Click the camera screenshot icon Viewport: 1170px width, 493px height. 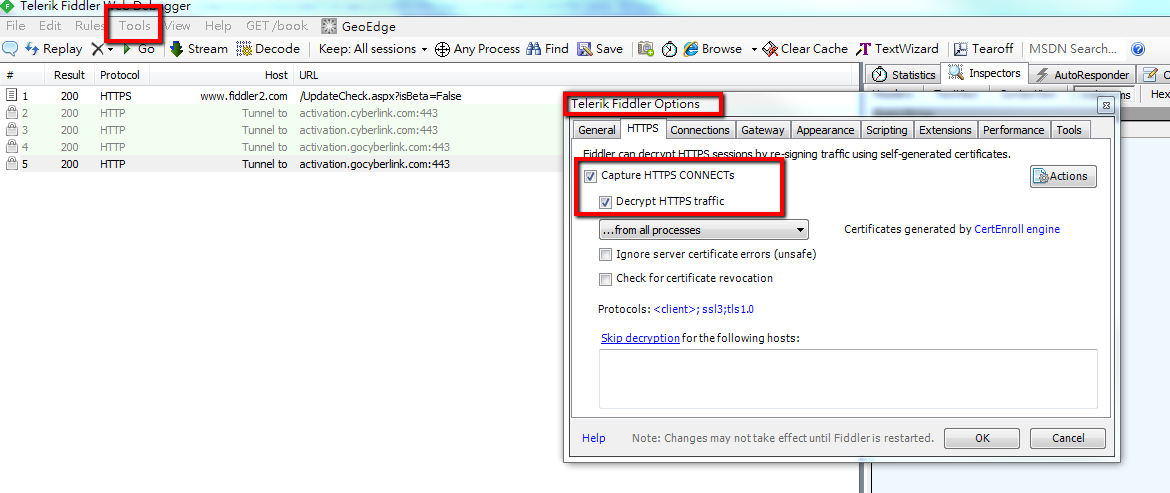coord(646,48)
